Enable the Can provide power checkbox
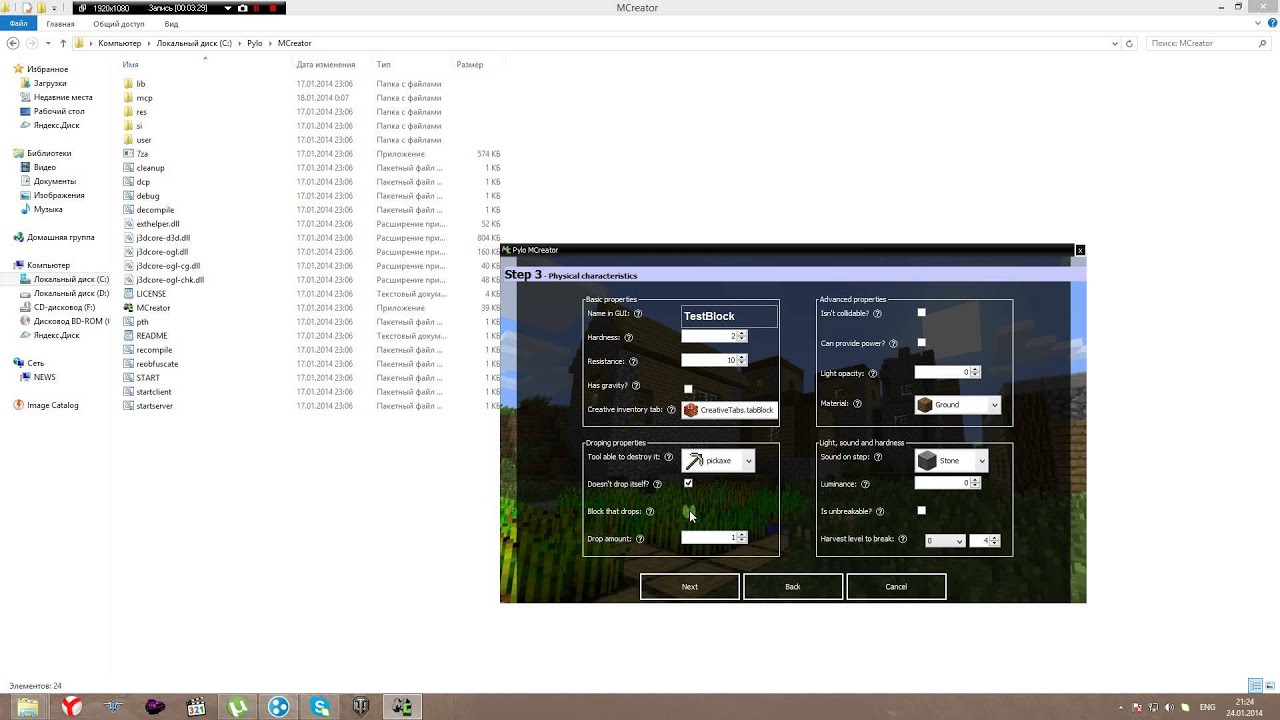Image resolution: width=1280 pixels, height=720 pixels. click(922, 343)
